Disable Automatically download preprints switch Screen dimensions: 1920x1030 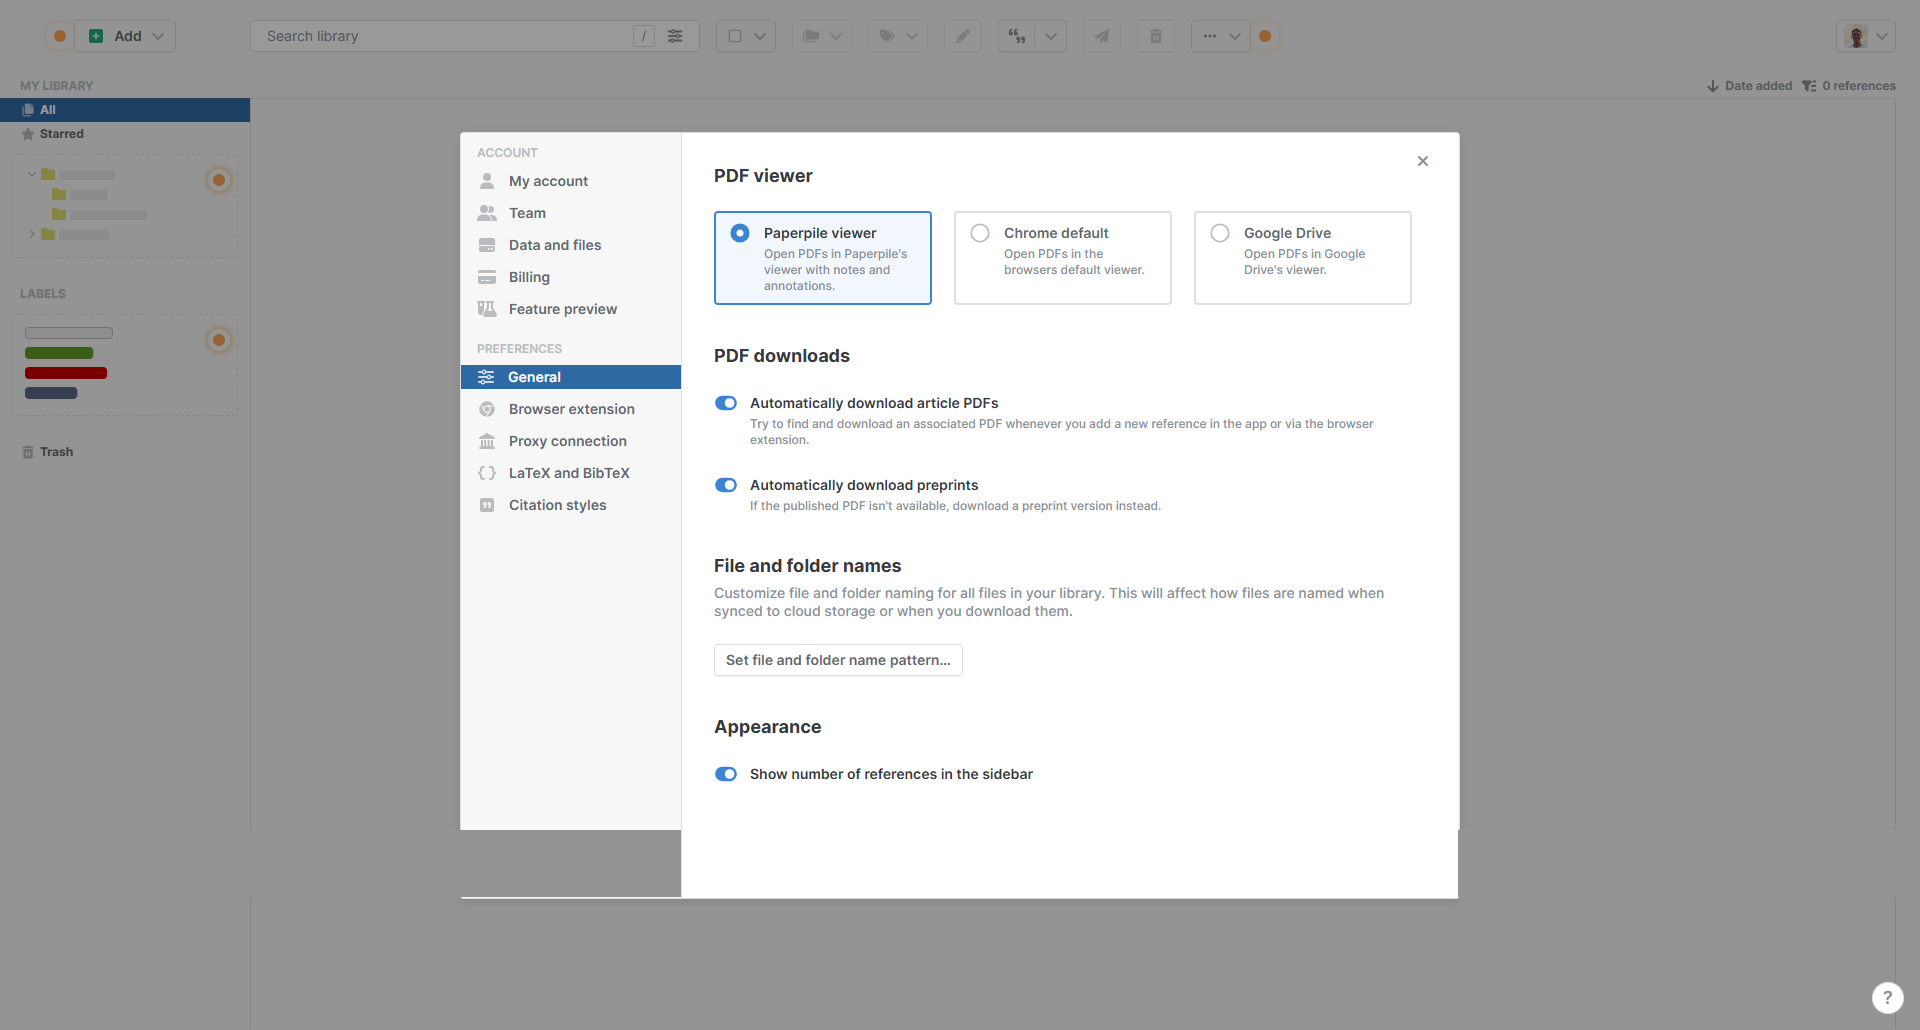click(726, 485)
